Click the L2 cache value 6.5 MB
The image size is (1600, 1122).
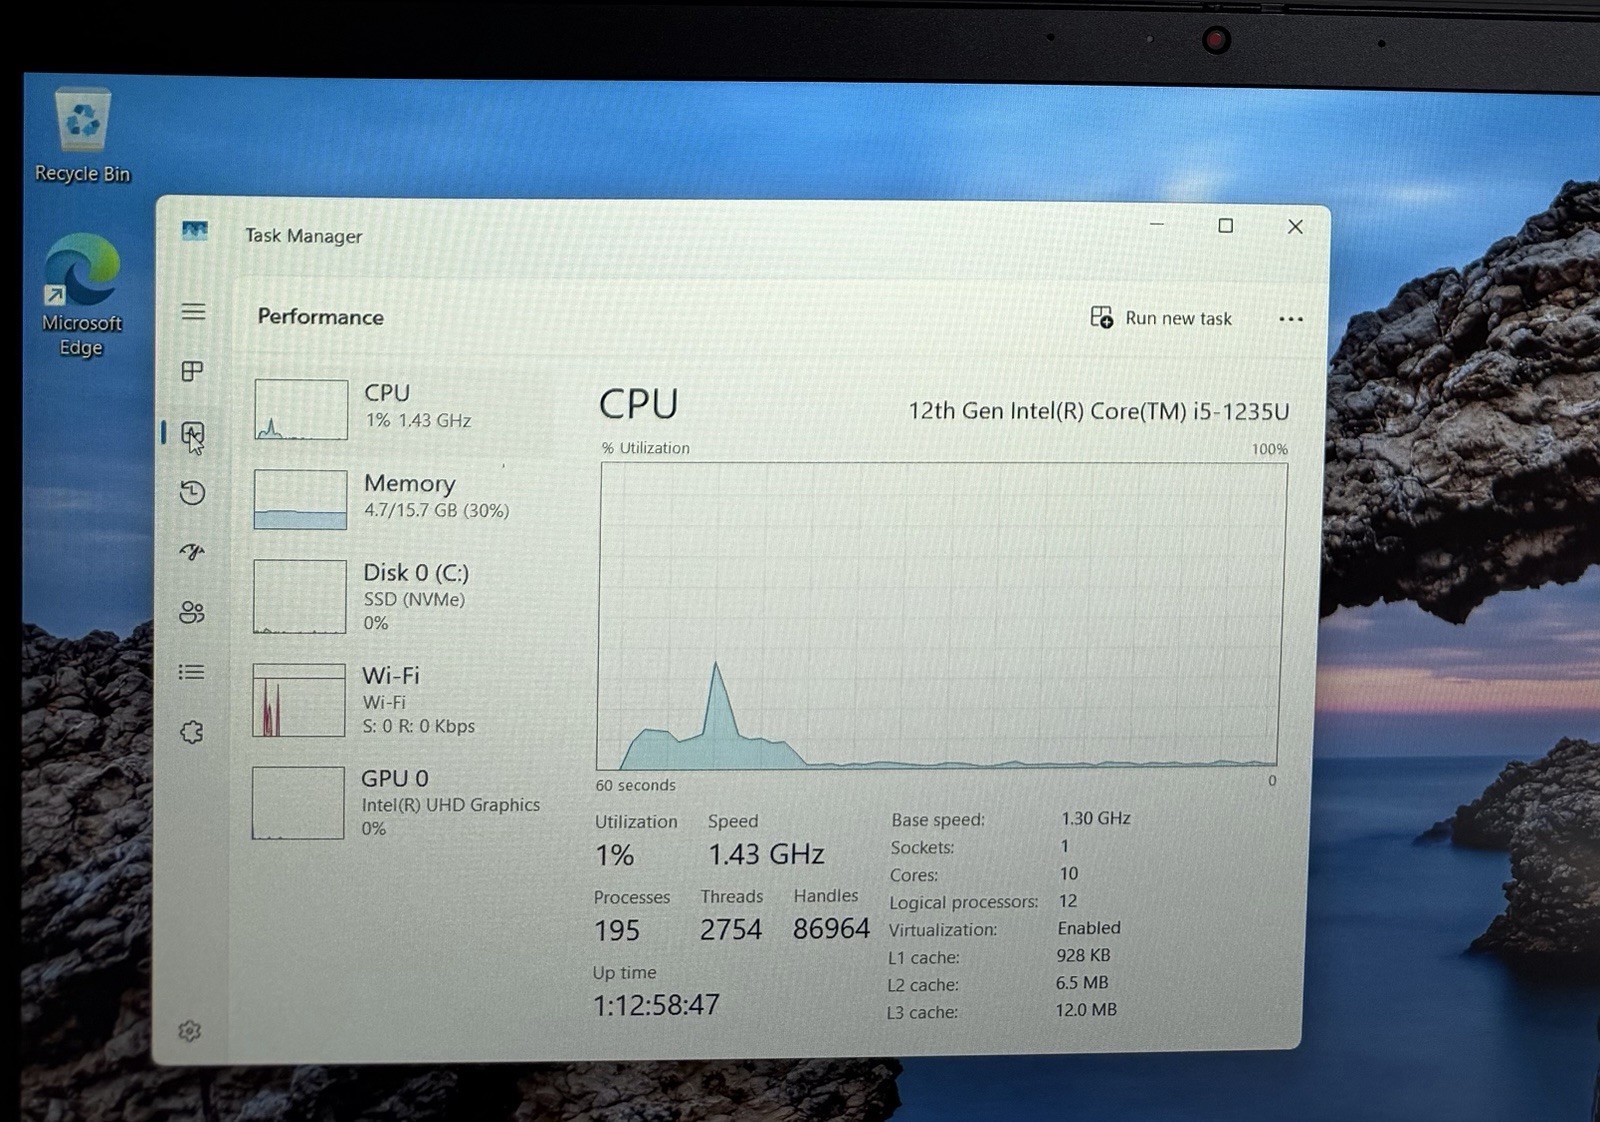coord(1082,983)
